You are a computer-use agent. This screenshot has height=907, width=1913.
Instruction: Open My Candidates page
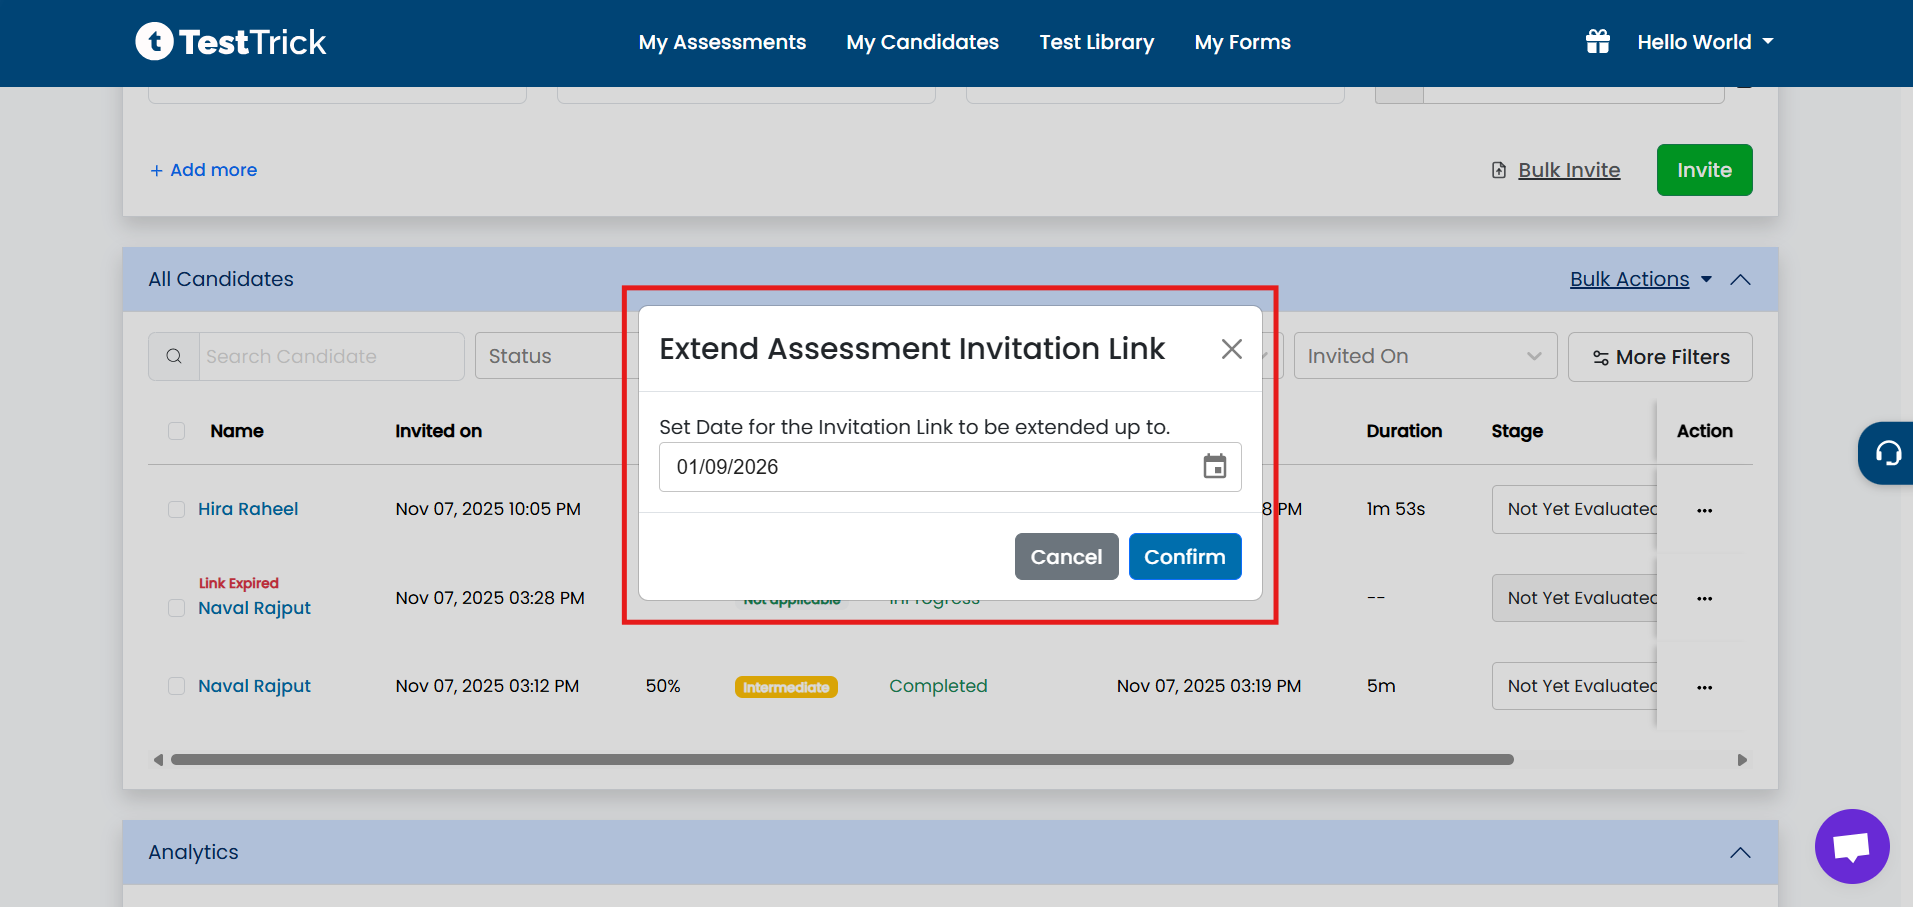point(922,42)
